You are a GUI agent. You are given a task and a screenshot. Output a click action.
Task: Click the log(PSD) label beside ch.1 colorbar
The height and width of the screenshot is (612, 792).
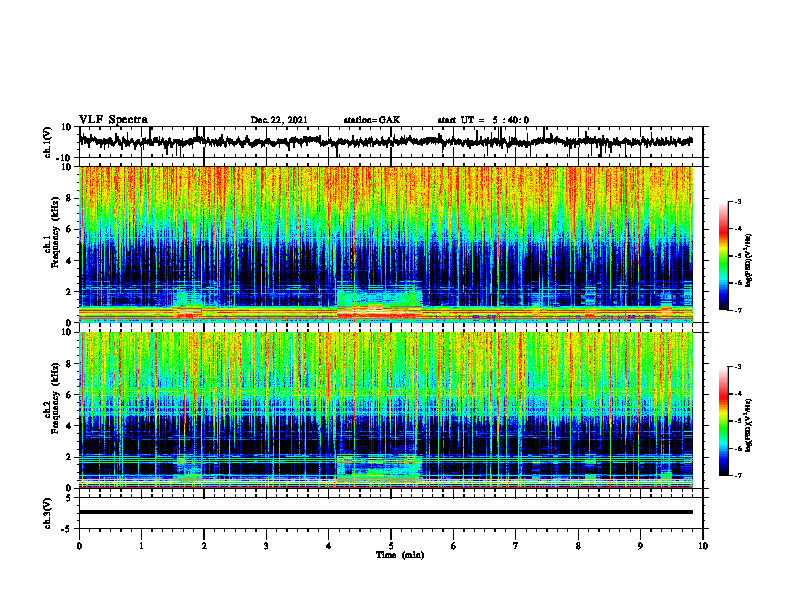[x=749, y=260]
